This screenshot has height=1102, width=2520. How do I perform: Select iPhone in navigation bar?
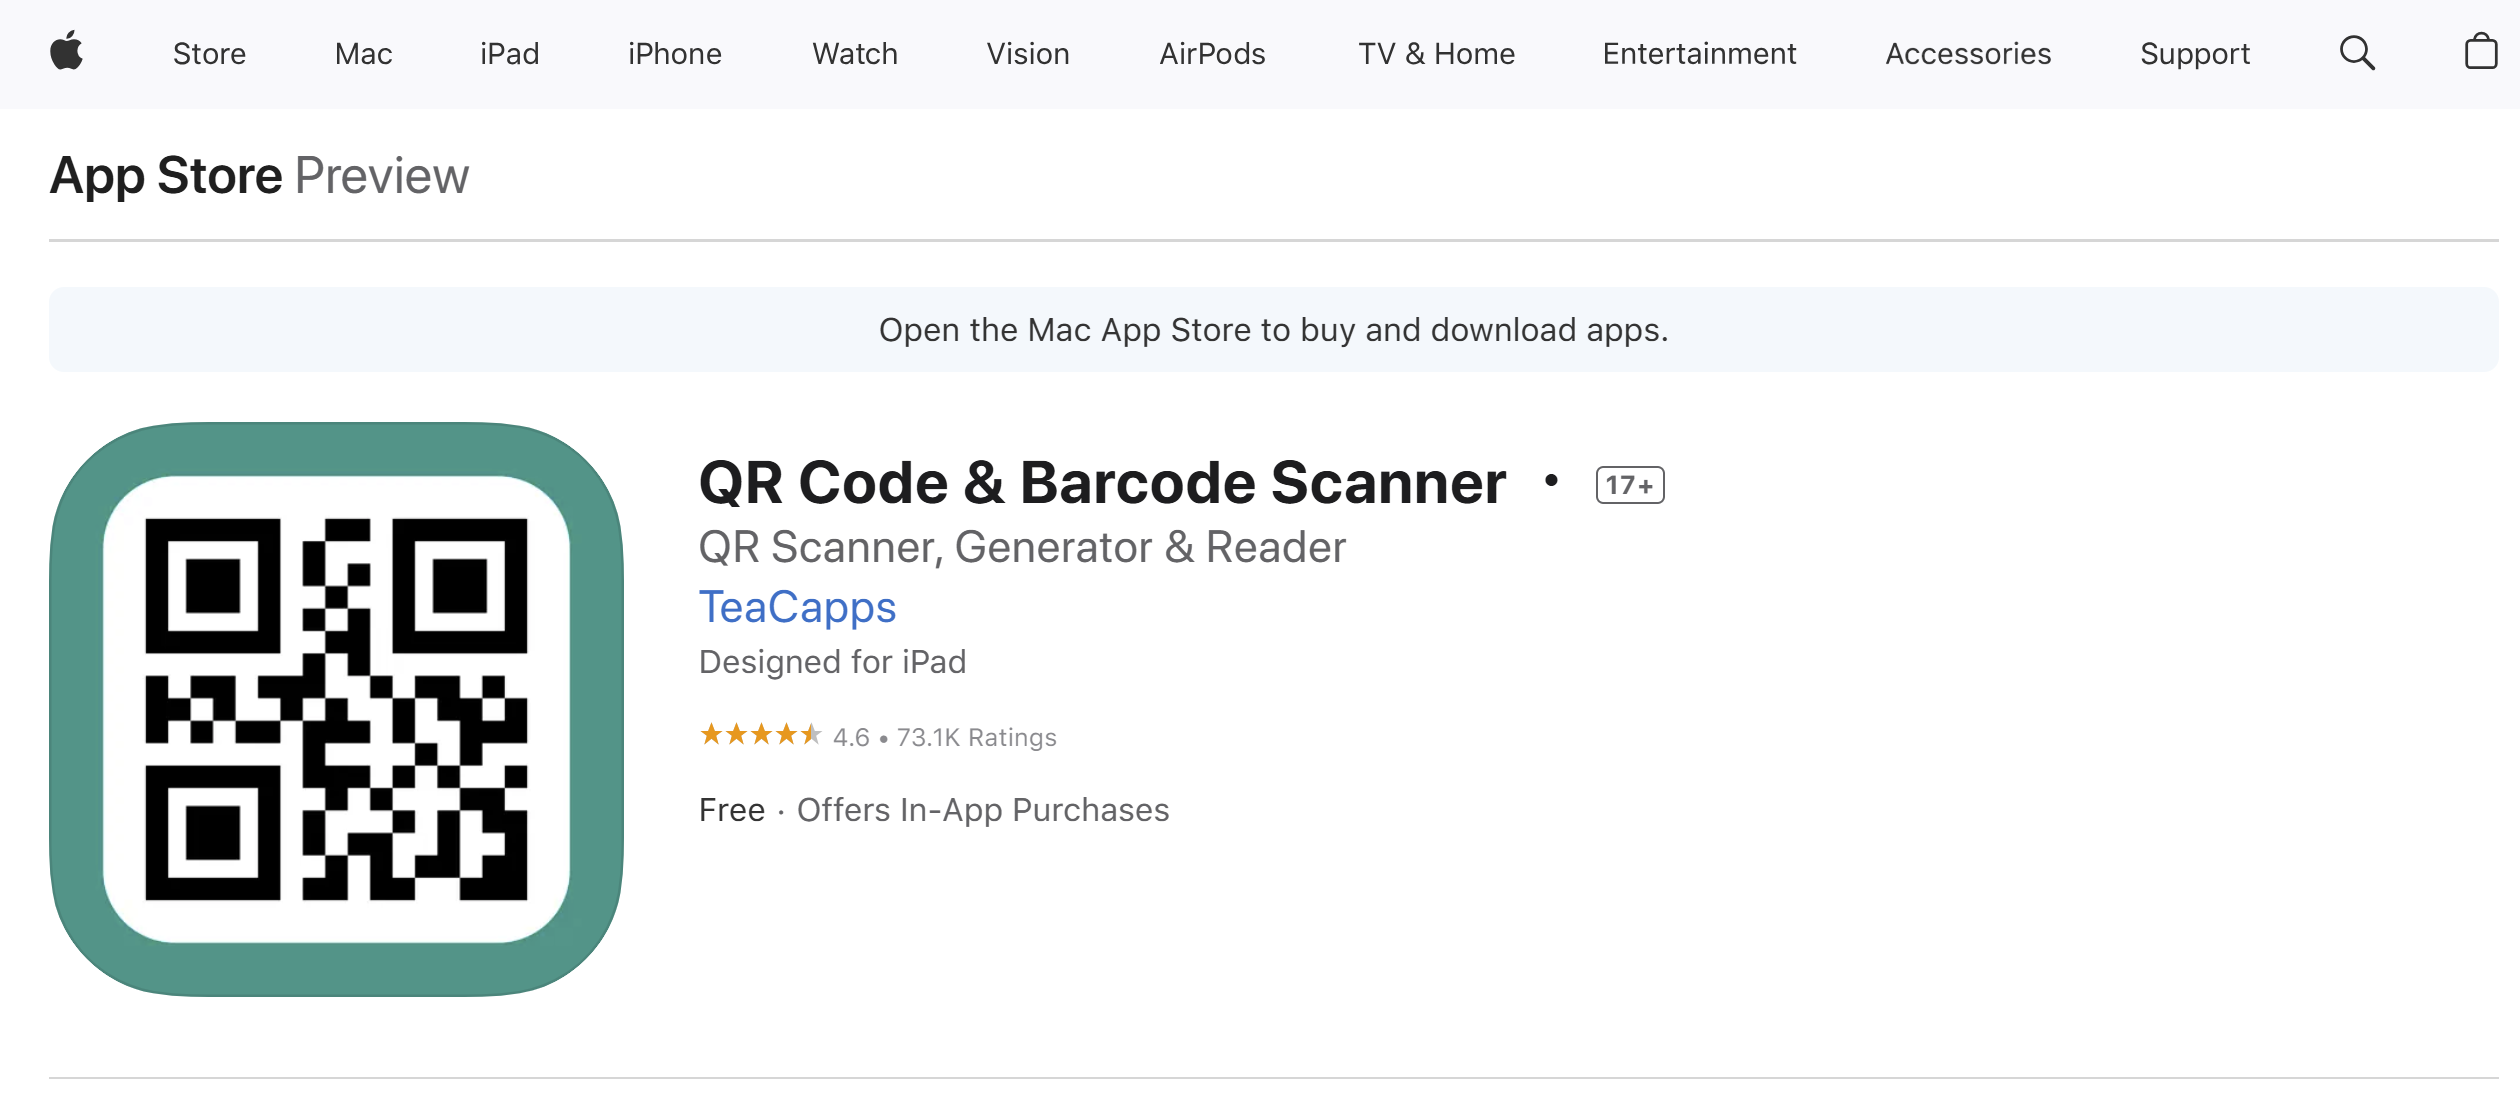coord(675,53)
